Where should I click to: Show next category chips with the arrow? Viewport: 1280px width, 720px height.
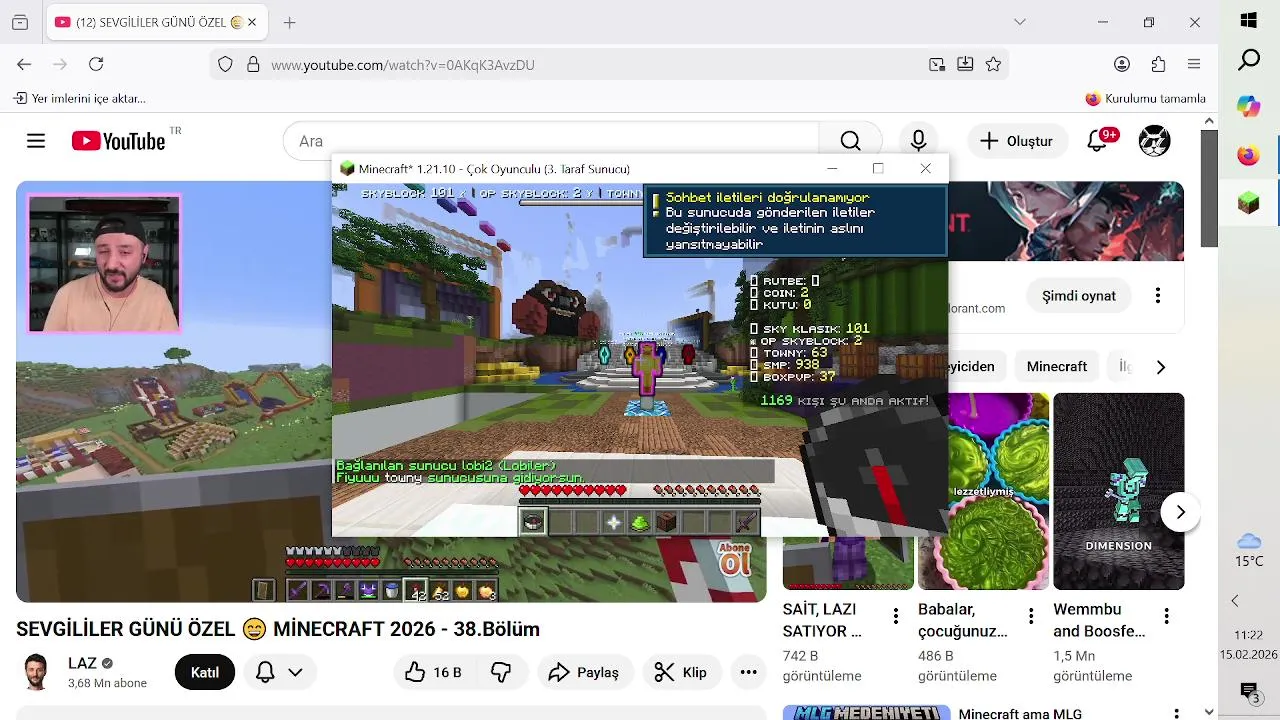[x=1160, y=367]
